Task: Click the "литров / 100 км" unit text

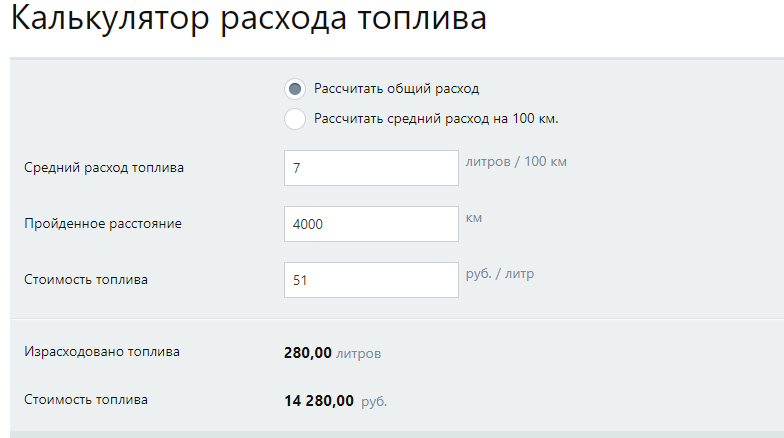Action: (516, 161)
